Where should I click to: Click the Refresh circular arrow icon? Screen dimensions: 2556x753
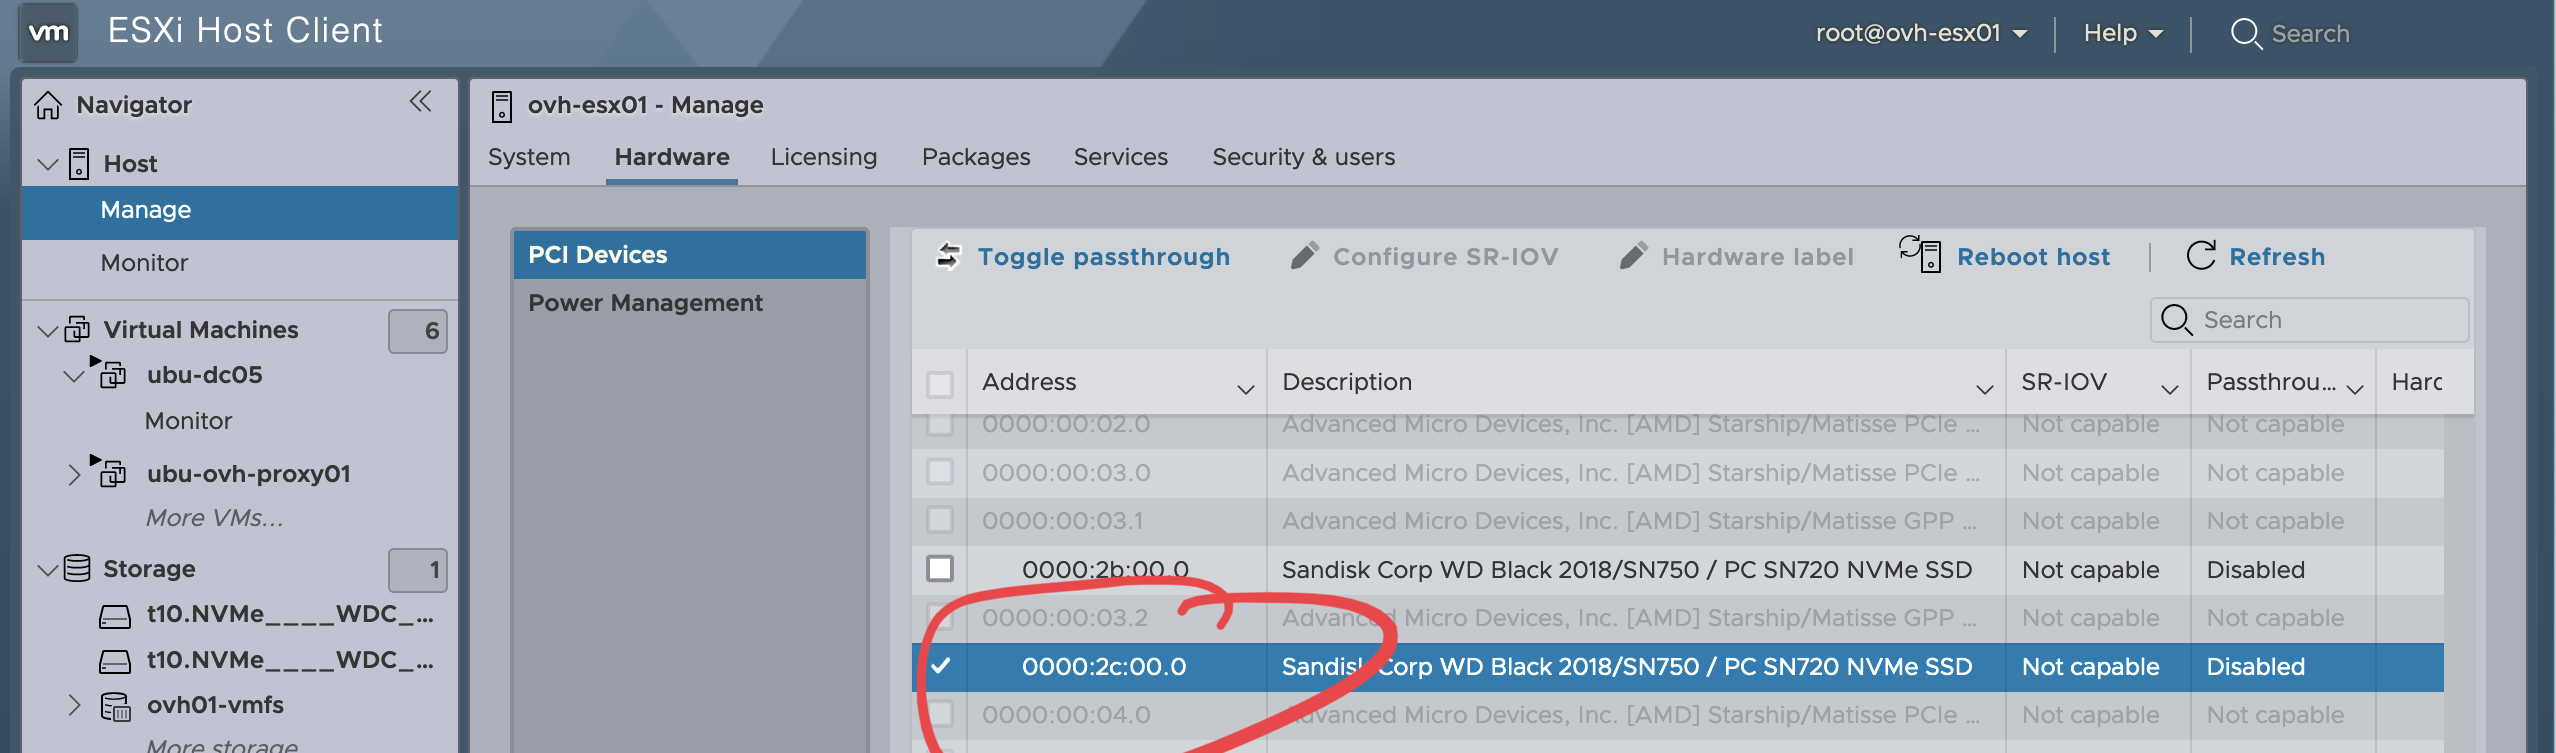click(x=2201, y=256)
